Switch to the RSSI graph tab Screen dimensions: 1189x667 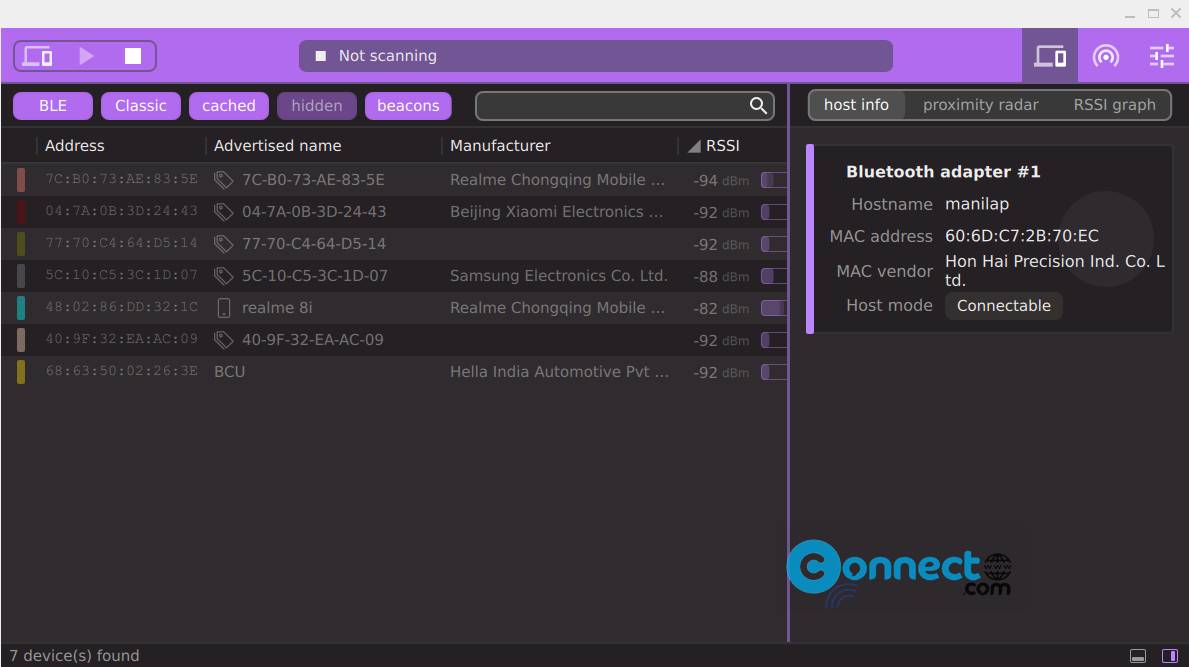(1115, 105)
